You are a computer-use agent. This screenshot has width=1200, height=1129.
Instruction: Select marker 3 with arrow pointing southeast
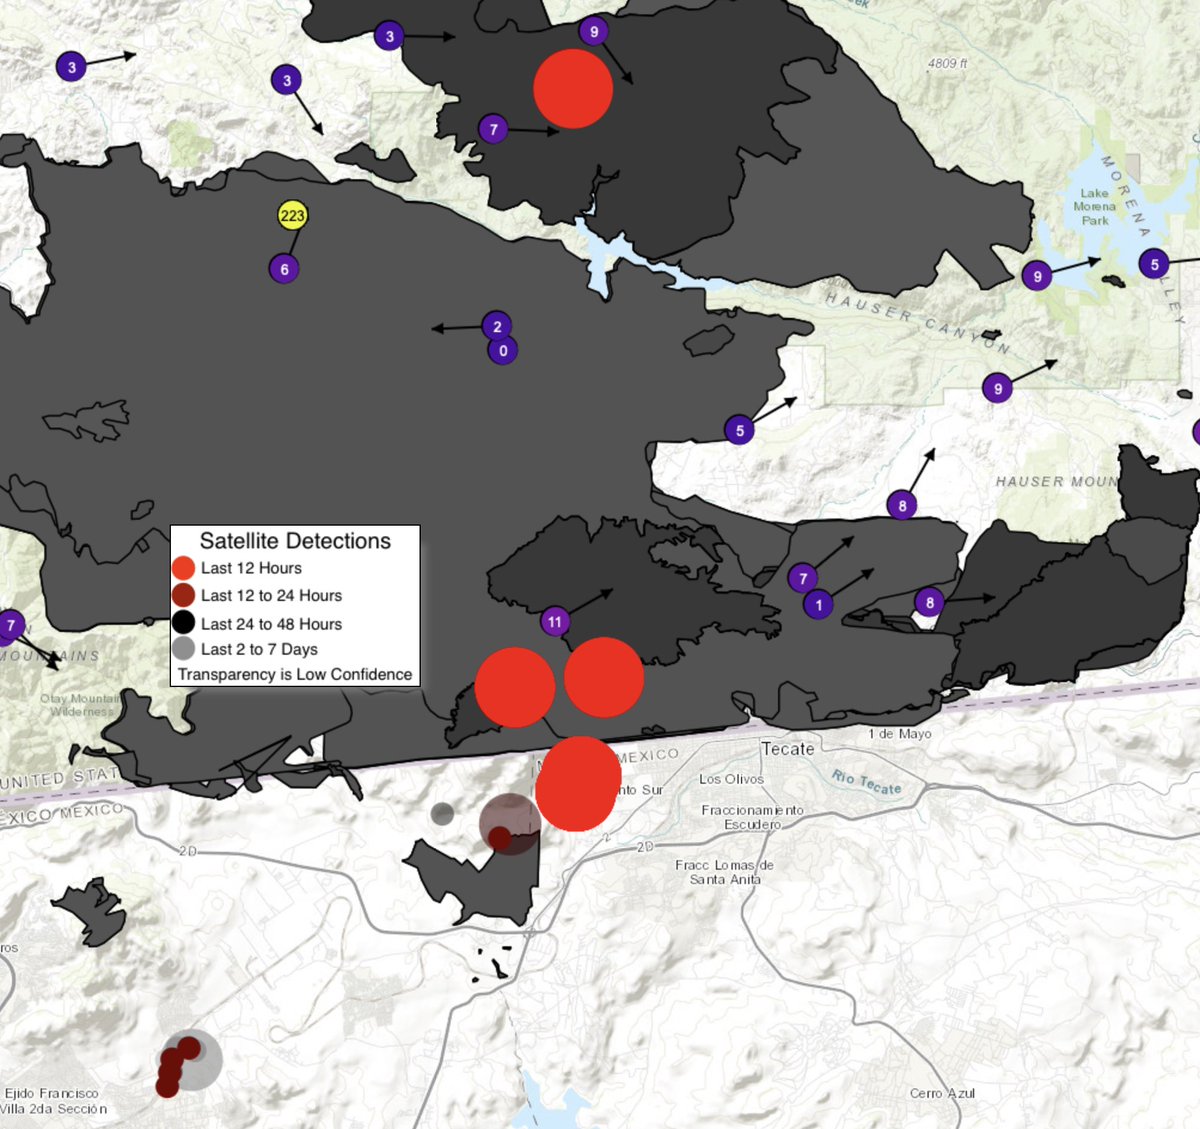pyautogui.click(x=287, y=80)
